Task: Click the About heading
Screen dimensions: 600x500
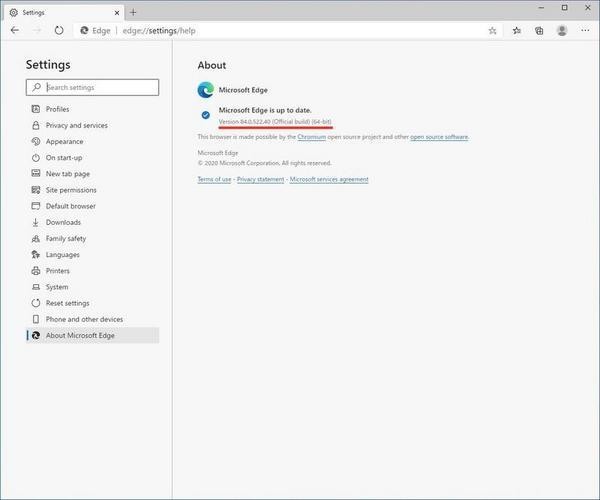Action: pyautogui.click(x=212, y=65)
